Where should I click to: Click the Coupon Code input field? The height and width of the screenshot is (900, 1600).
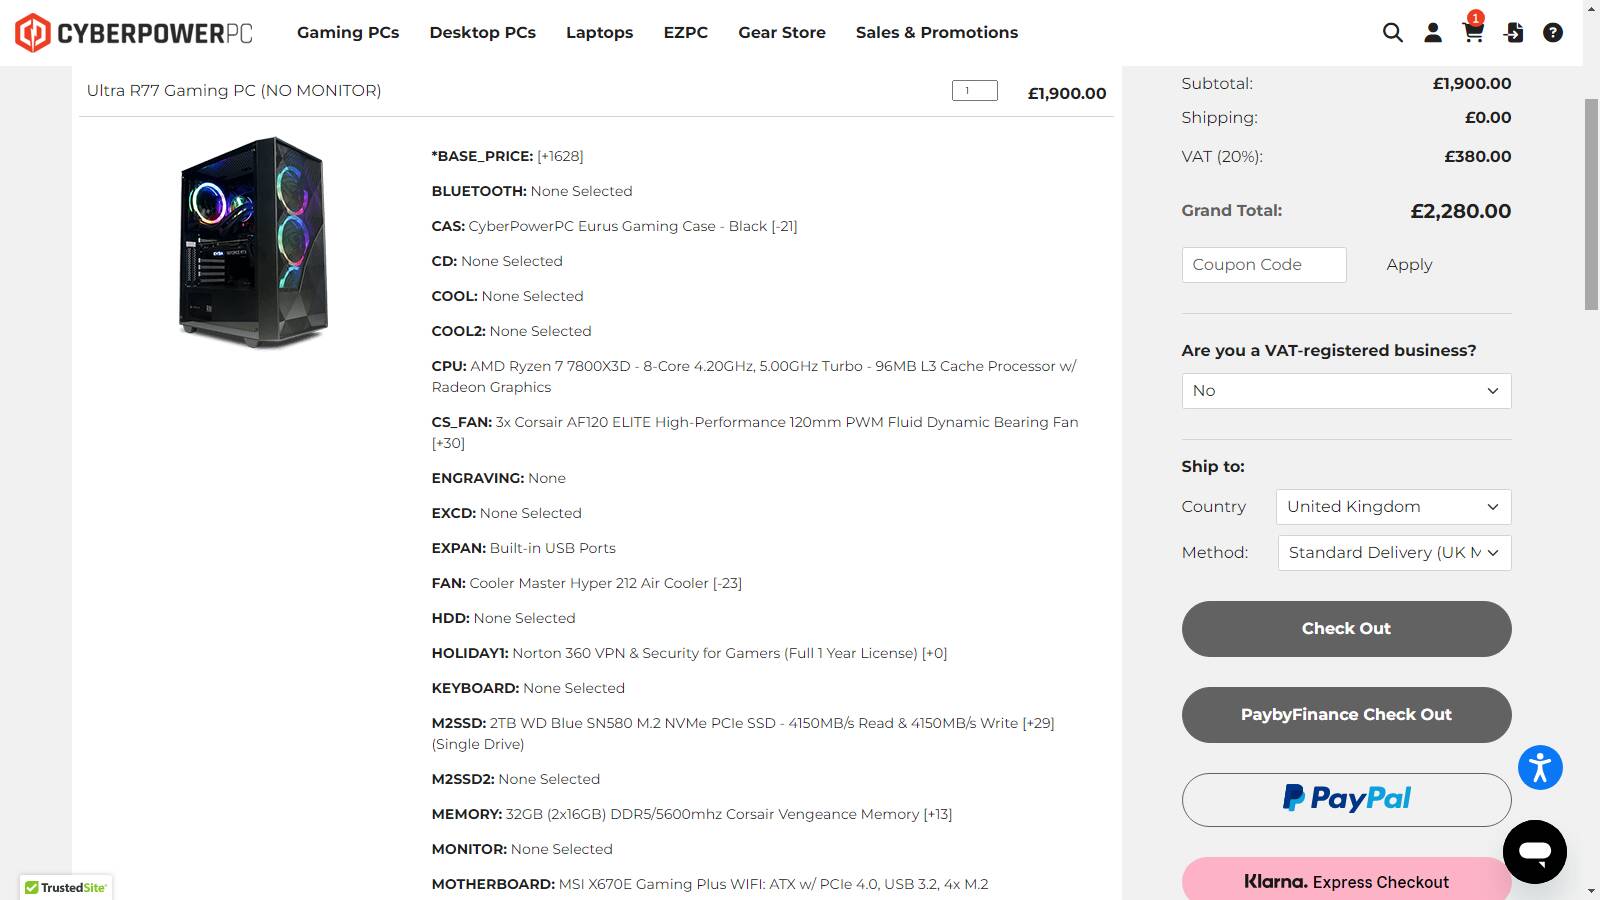(1264, 265)
